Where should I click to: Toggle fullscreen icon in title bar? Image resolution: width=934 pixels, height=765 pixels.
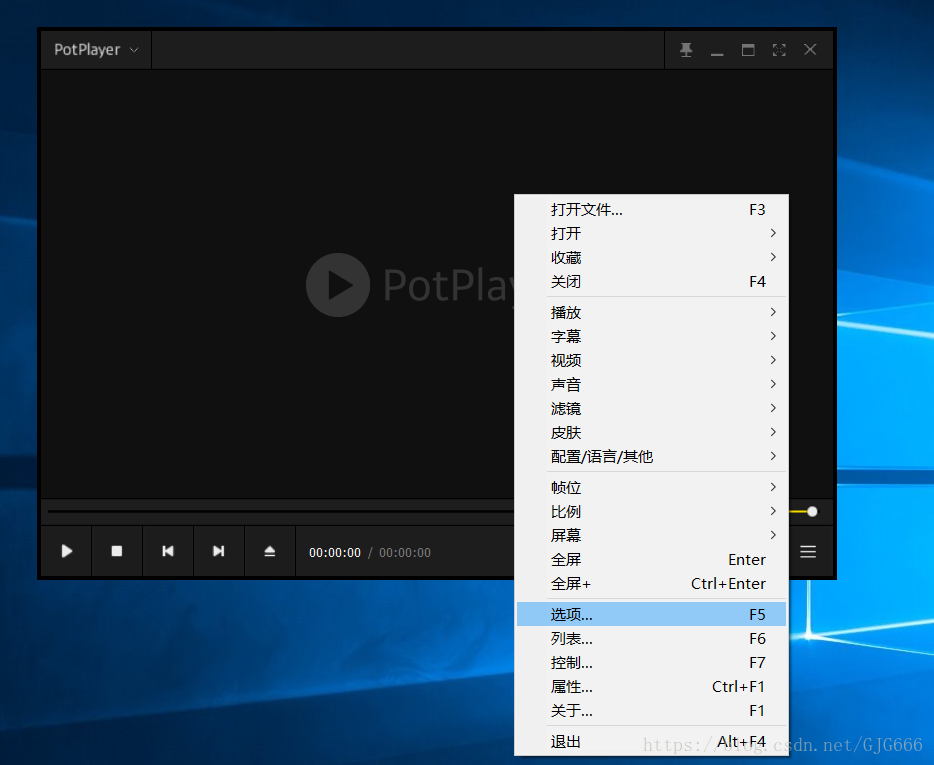click(x=779, y=50)
